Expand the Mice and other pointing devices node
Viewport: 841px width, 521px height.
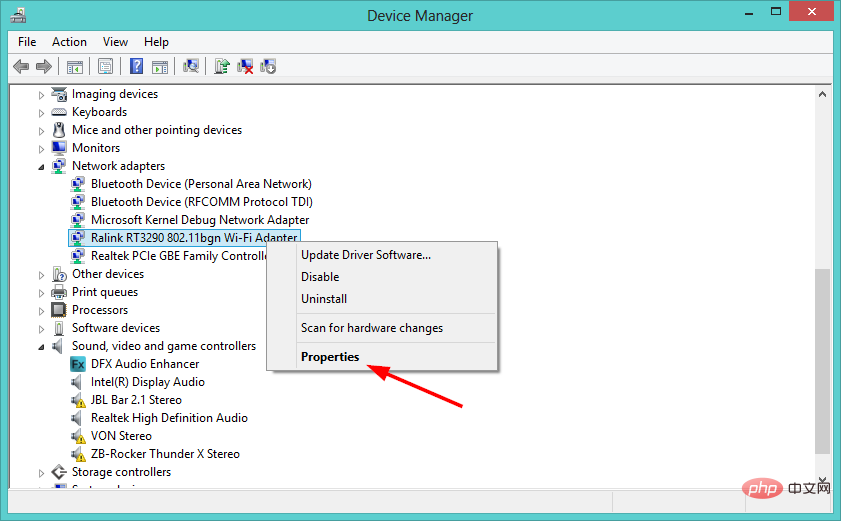pyautogui.click(x=41, y=131)
